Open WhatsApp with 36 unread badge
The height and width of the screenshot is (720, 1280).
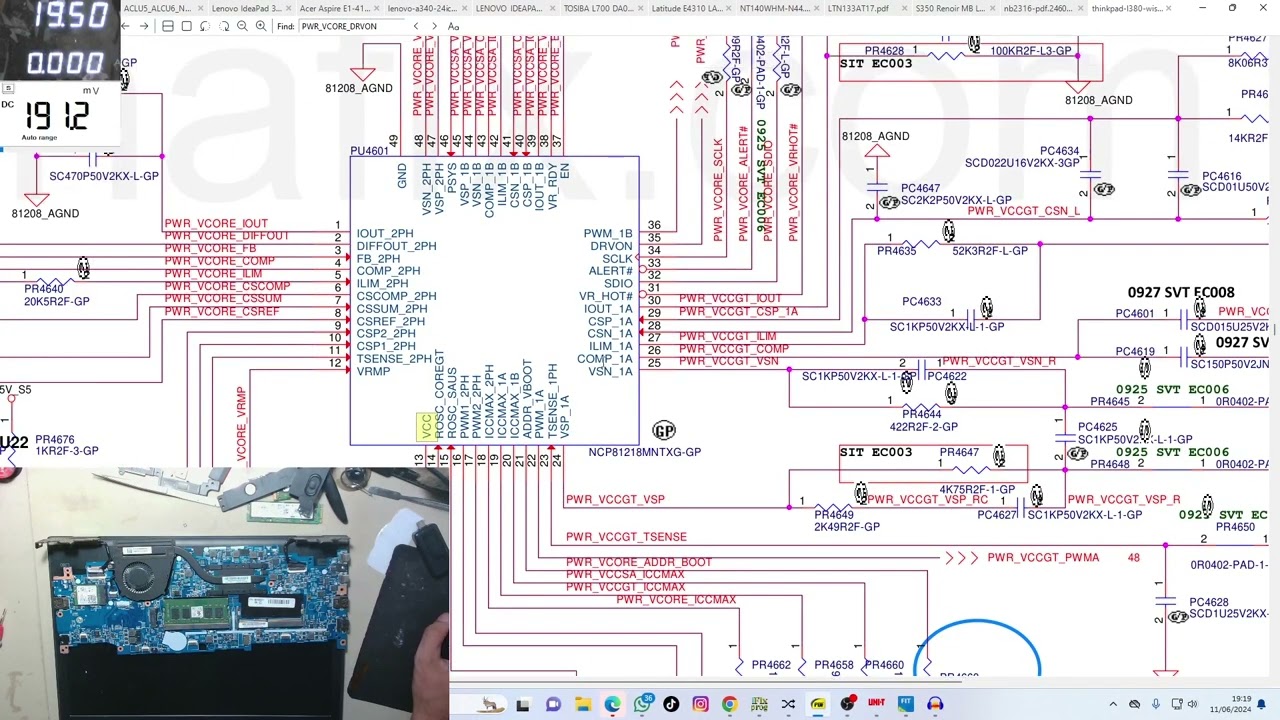click(642, 704)
